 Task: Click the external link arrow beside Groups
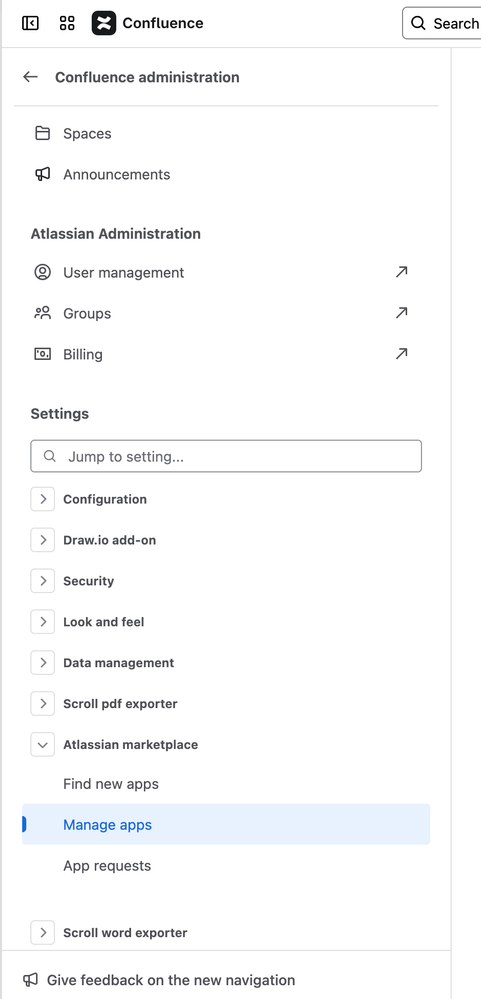(x=401, y=313)
